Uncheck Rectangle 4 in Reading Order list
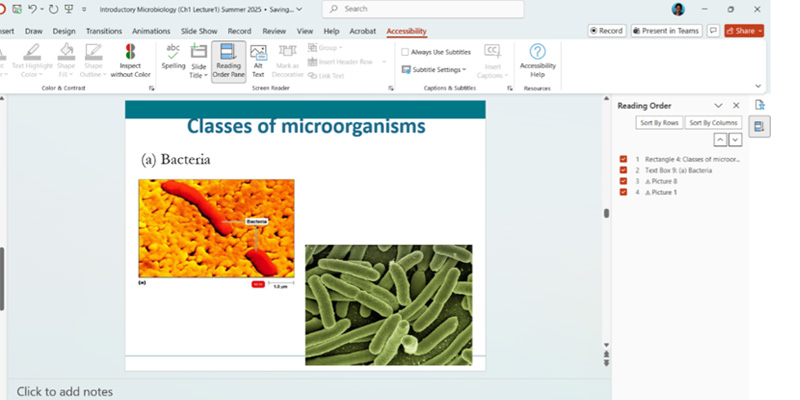The height and width of the screenshot is (400, 800). (624, 159)
